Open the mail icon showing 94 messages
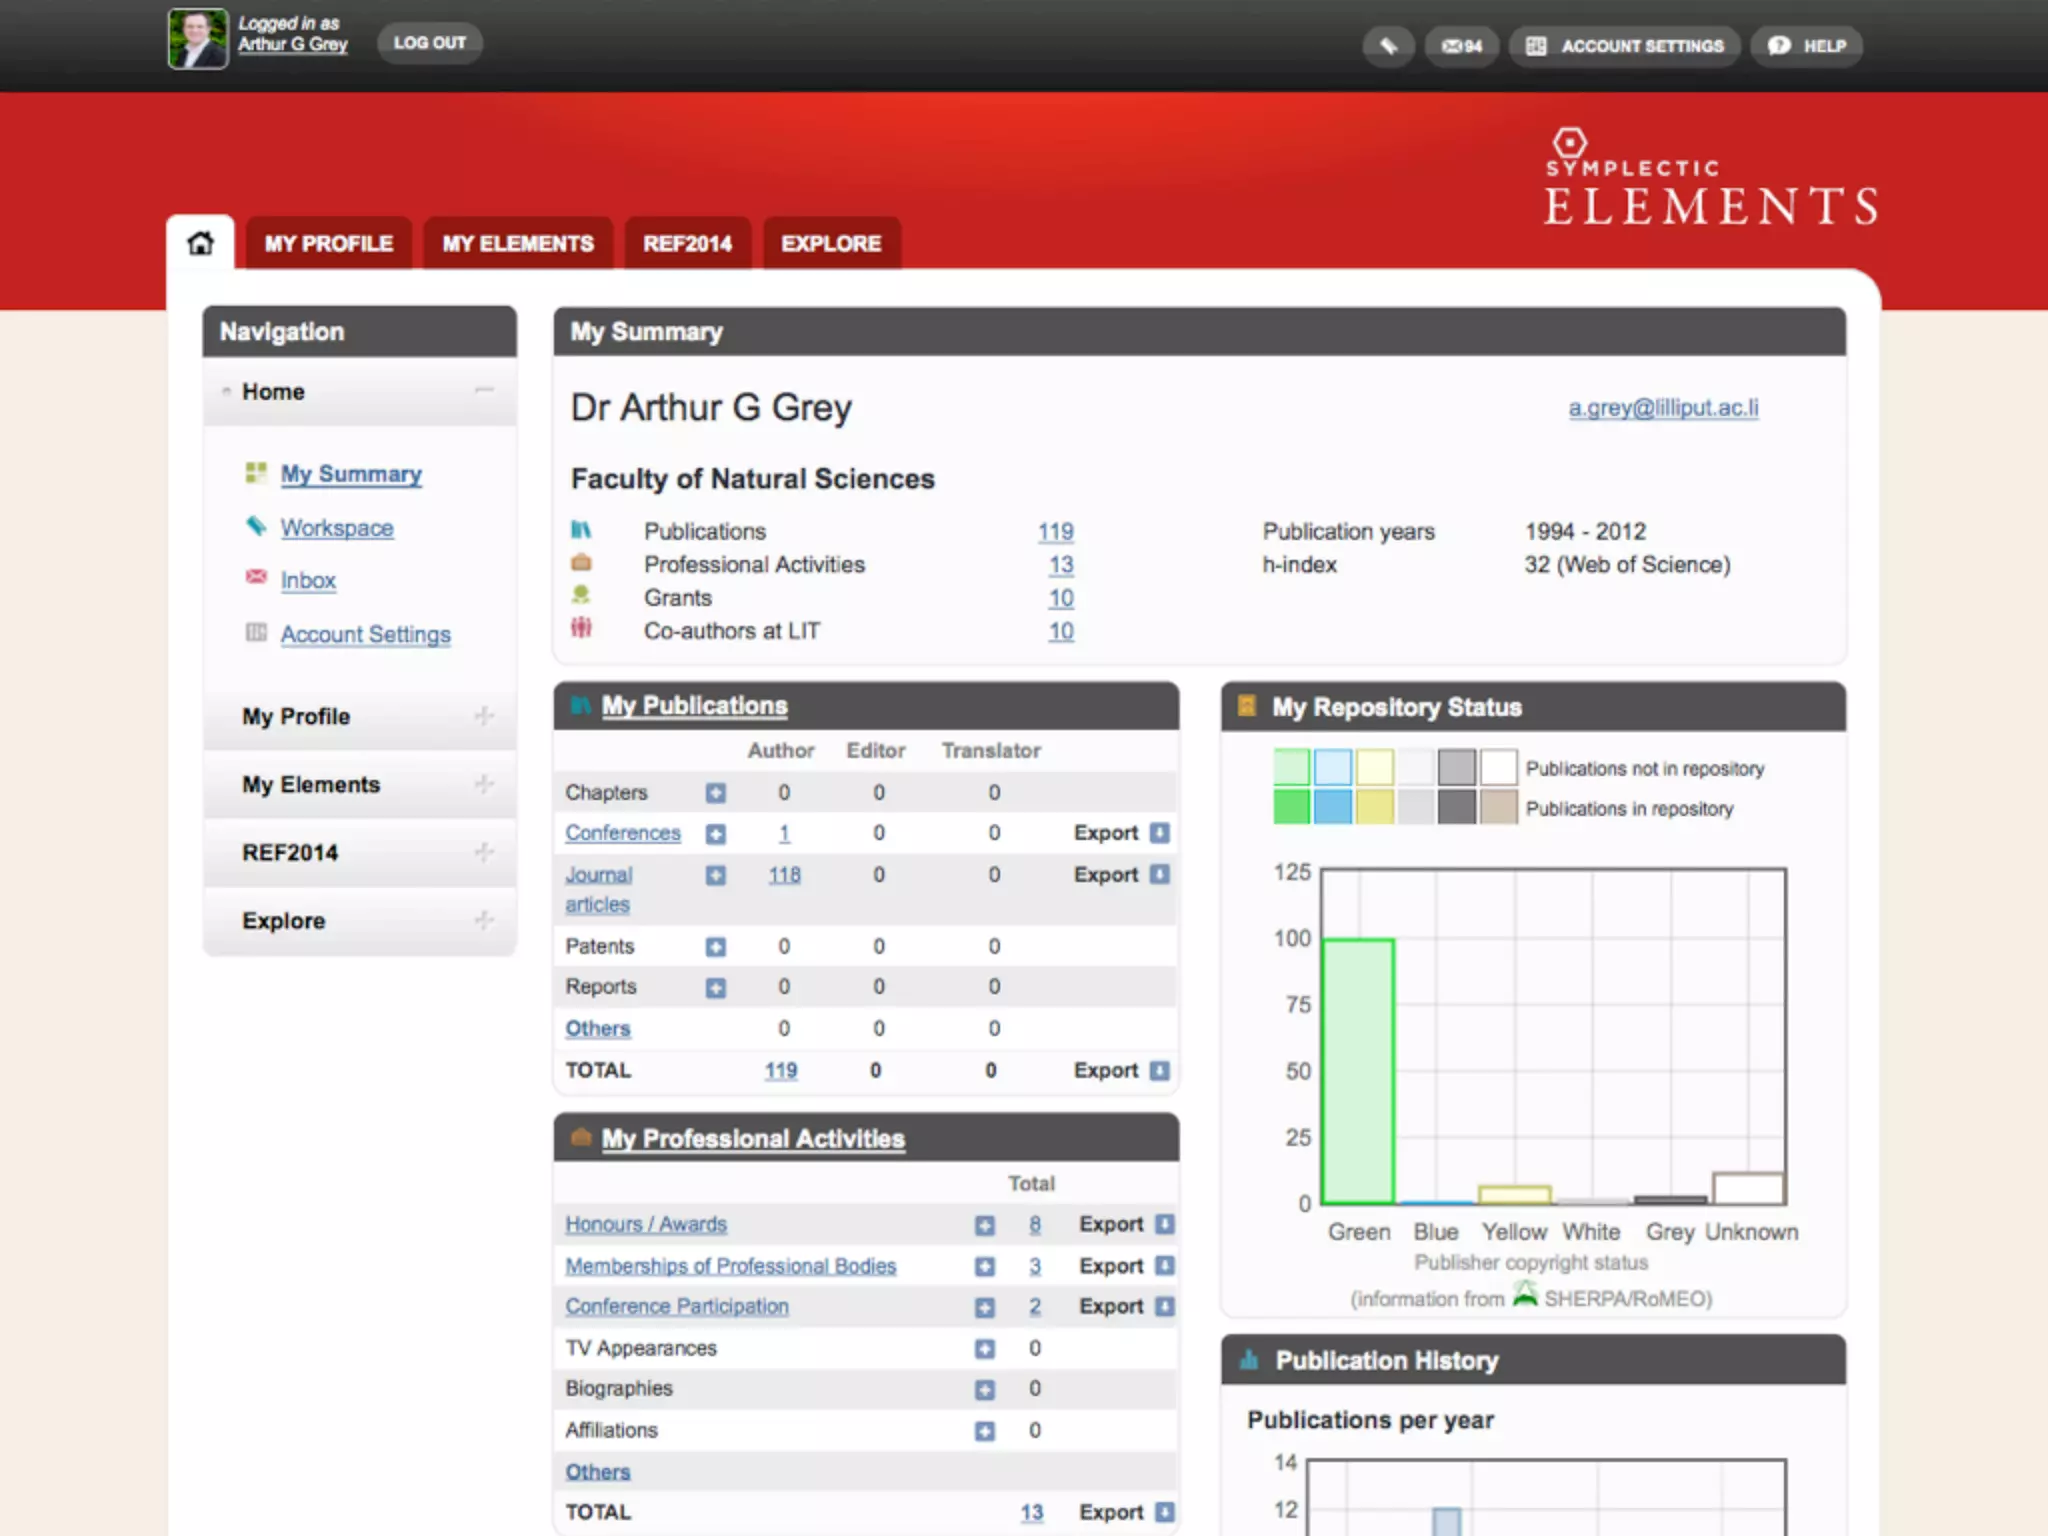This screenshot has height=1536, width=2048. coord(1461,46)
